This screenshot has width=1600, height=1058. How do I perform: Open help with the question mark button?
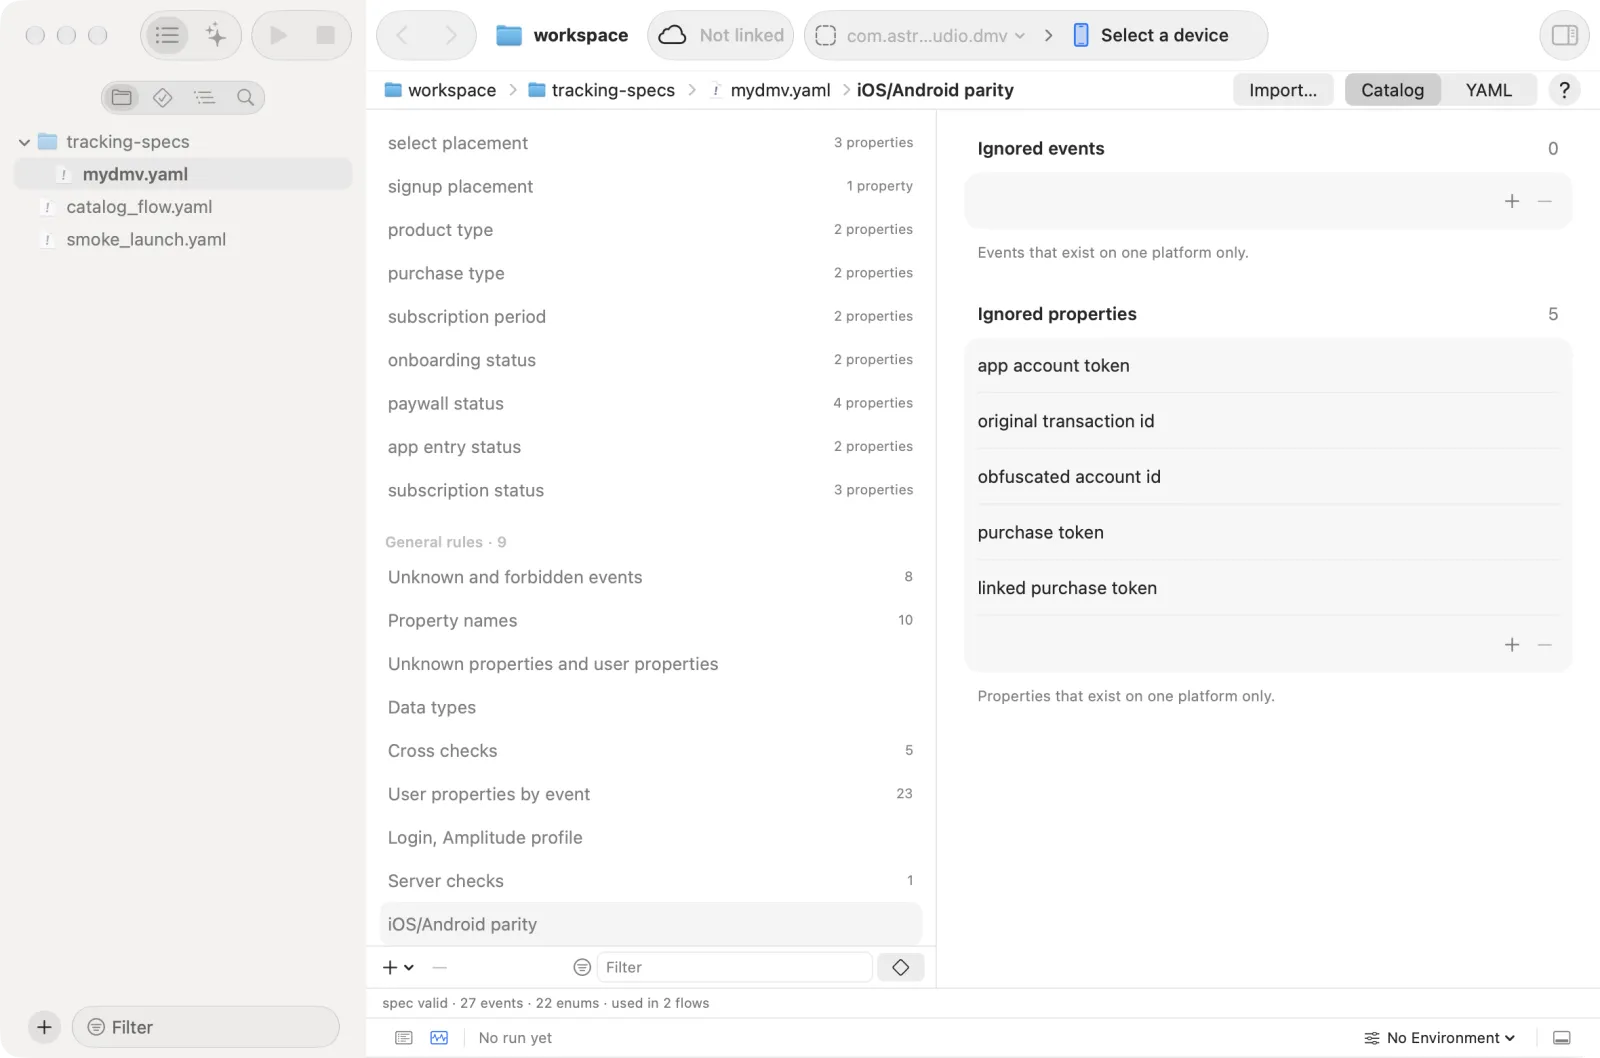pos(1564,90)
